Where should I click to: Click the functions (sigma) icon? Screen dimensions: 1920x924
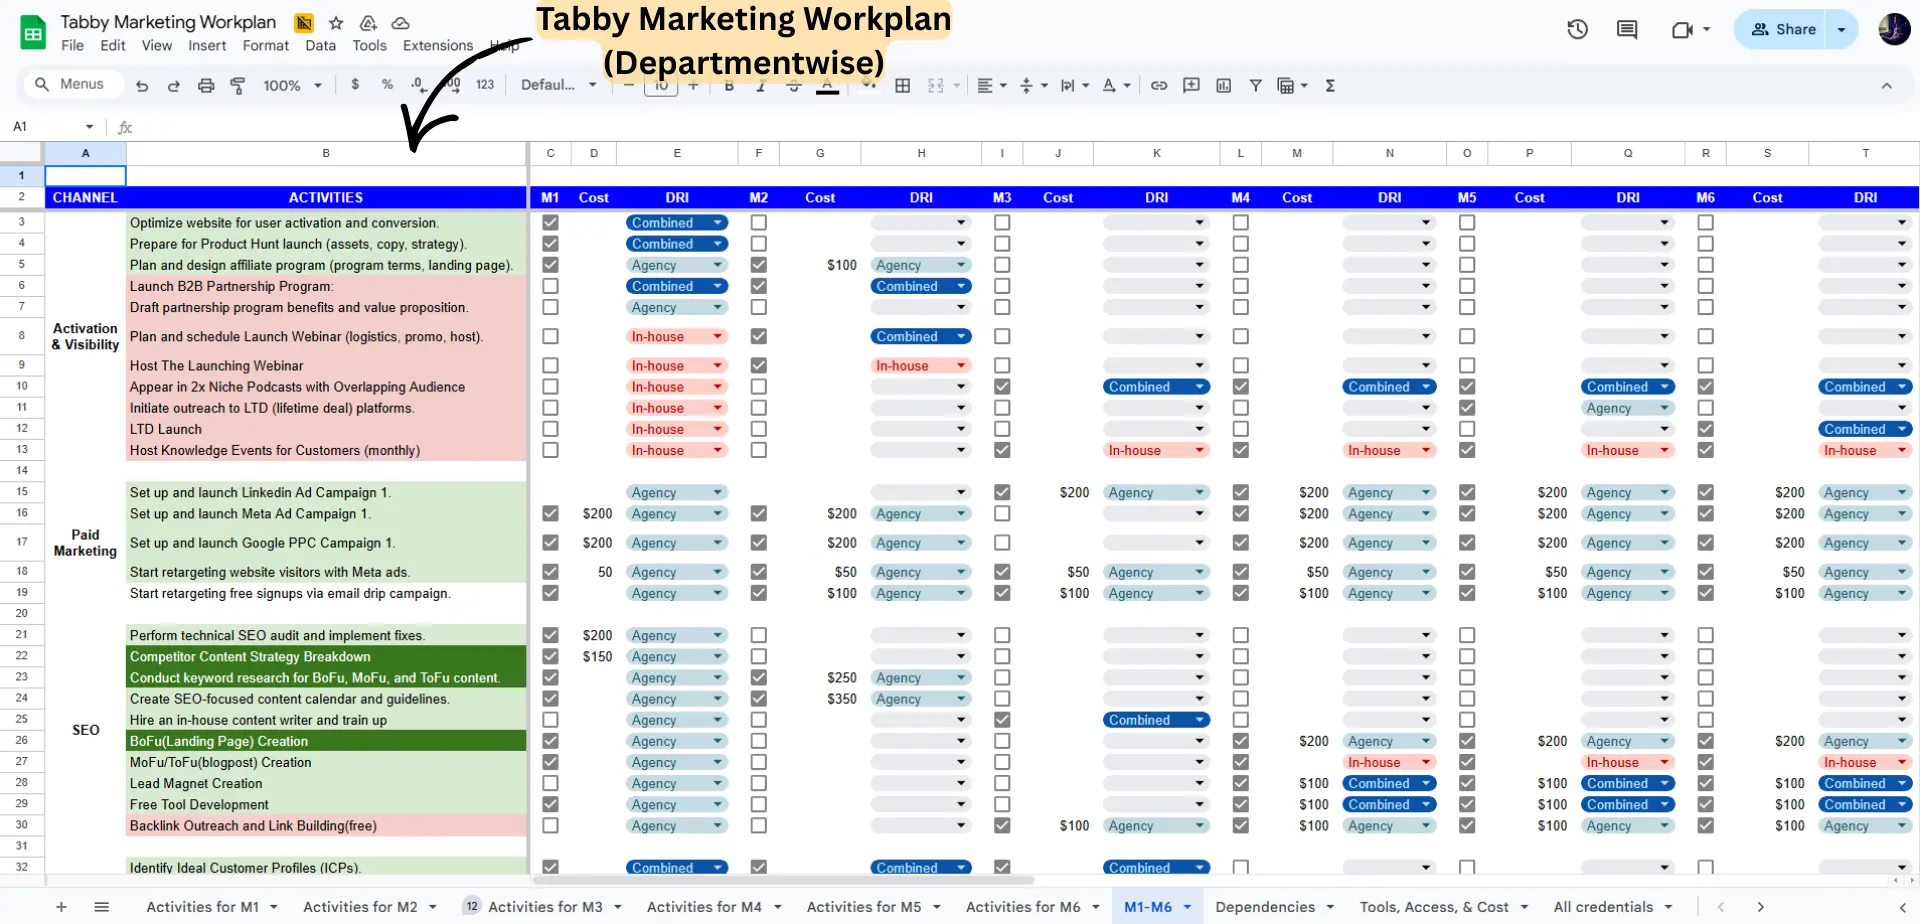(x=1330, y=86)
